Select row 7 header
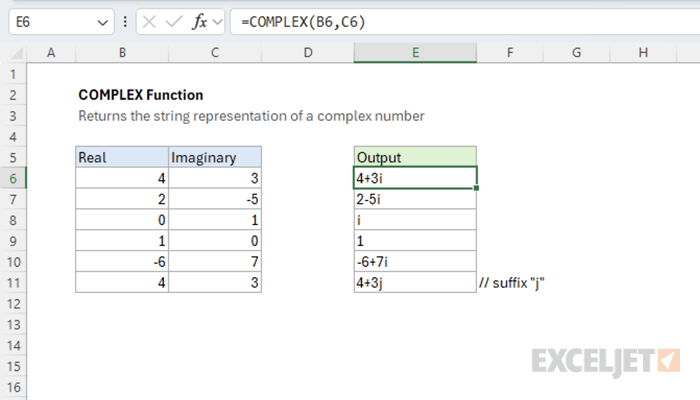The height and width of the screenshot is (400, 700). (x=13, y=199)
